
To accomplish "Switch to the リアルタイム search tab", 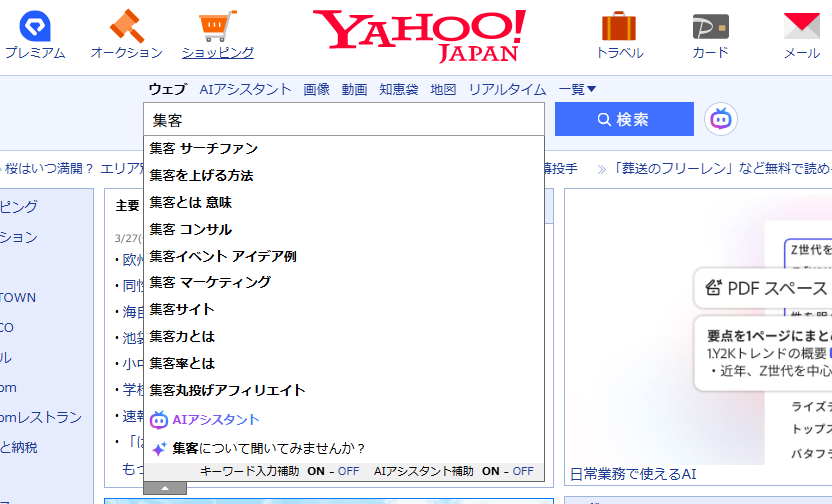I will [x=507, y=89].
